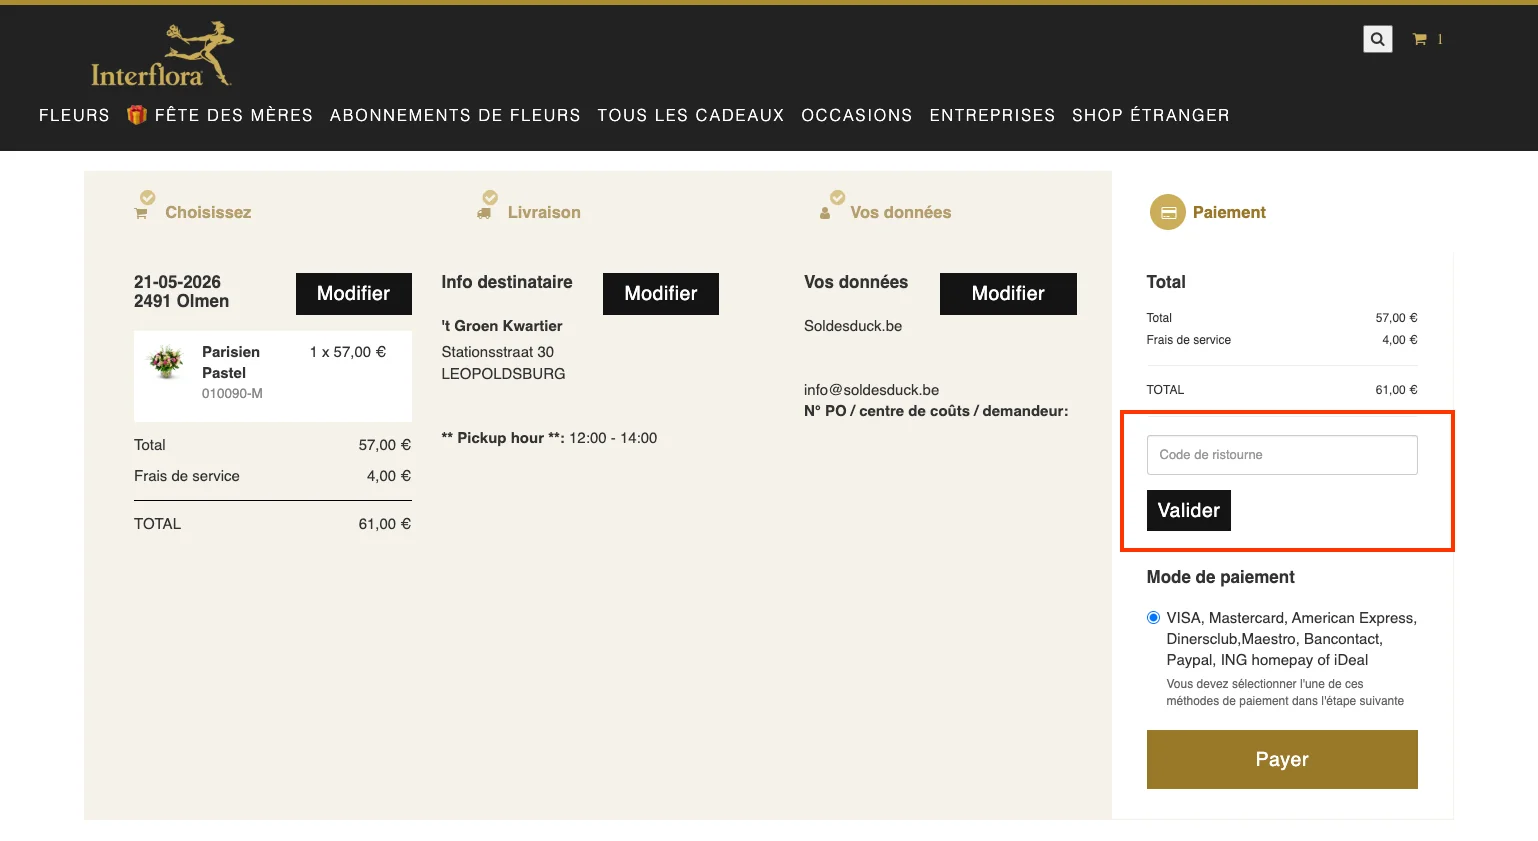
Task: Click the Mode de paiement heading
Action: (1220, 577)
